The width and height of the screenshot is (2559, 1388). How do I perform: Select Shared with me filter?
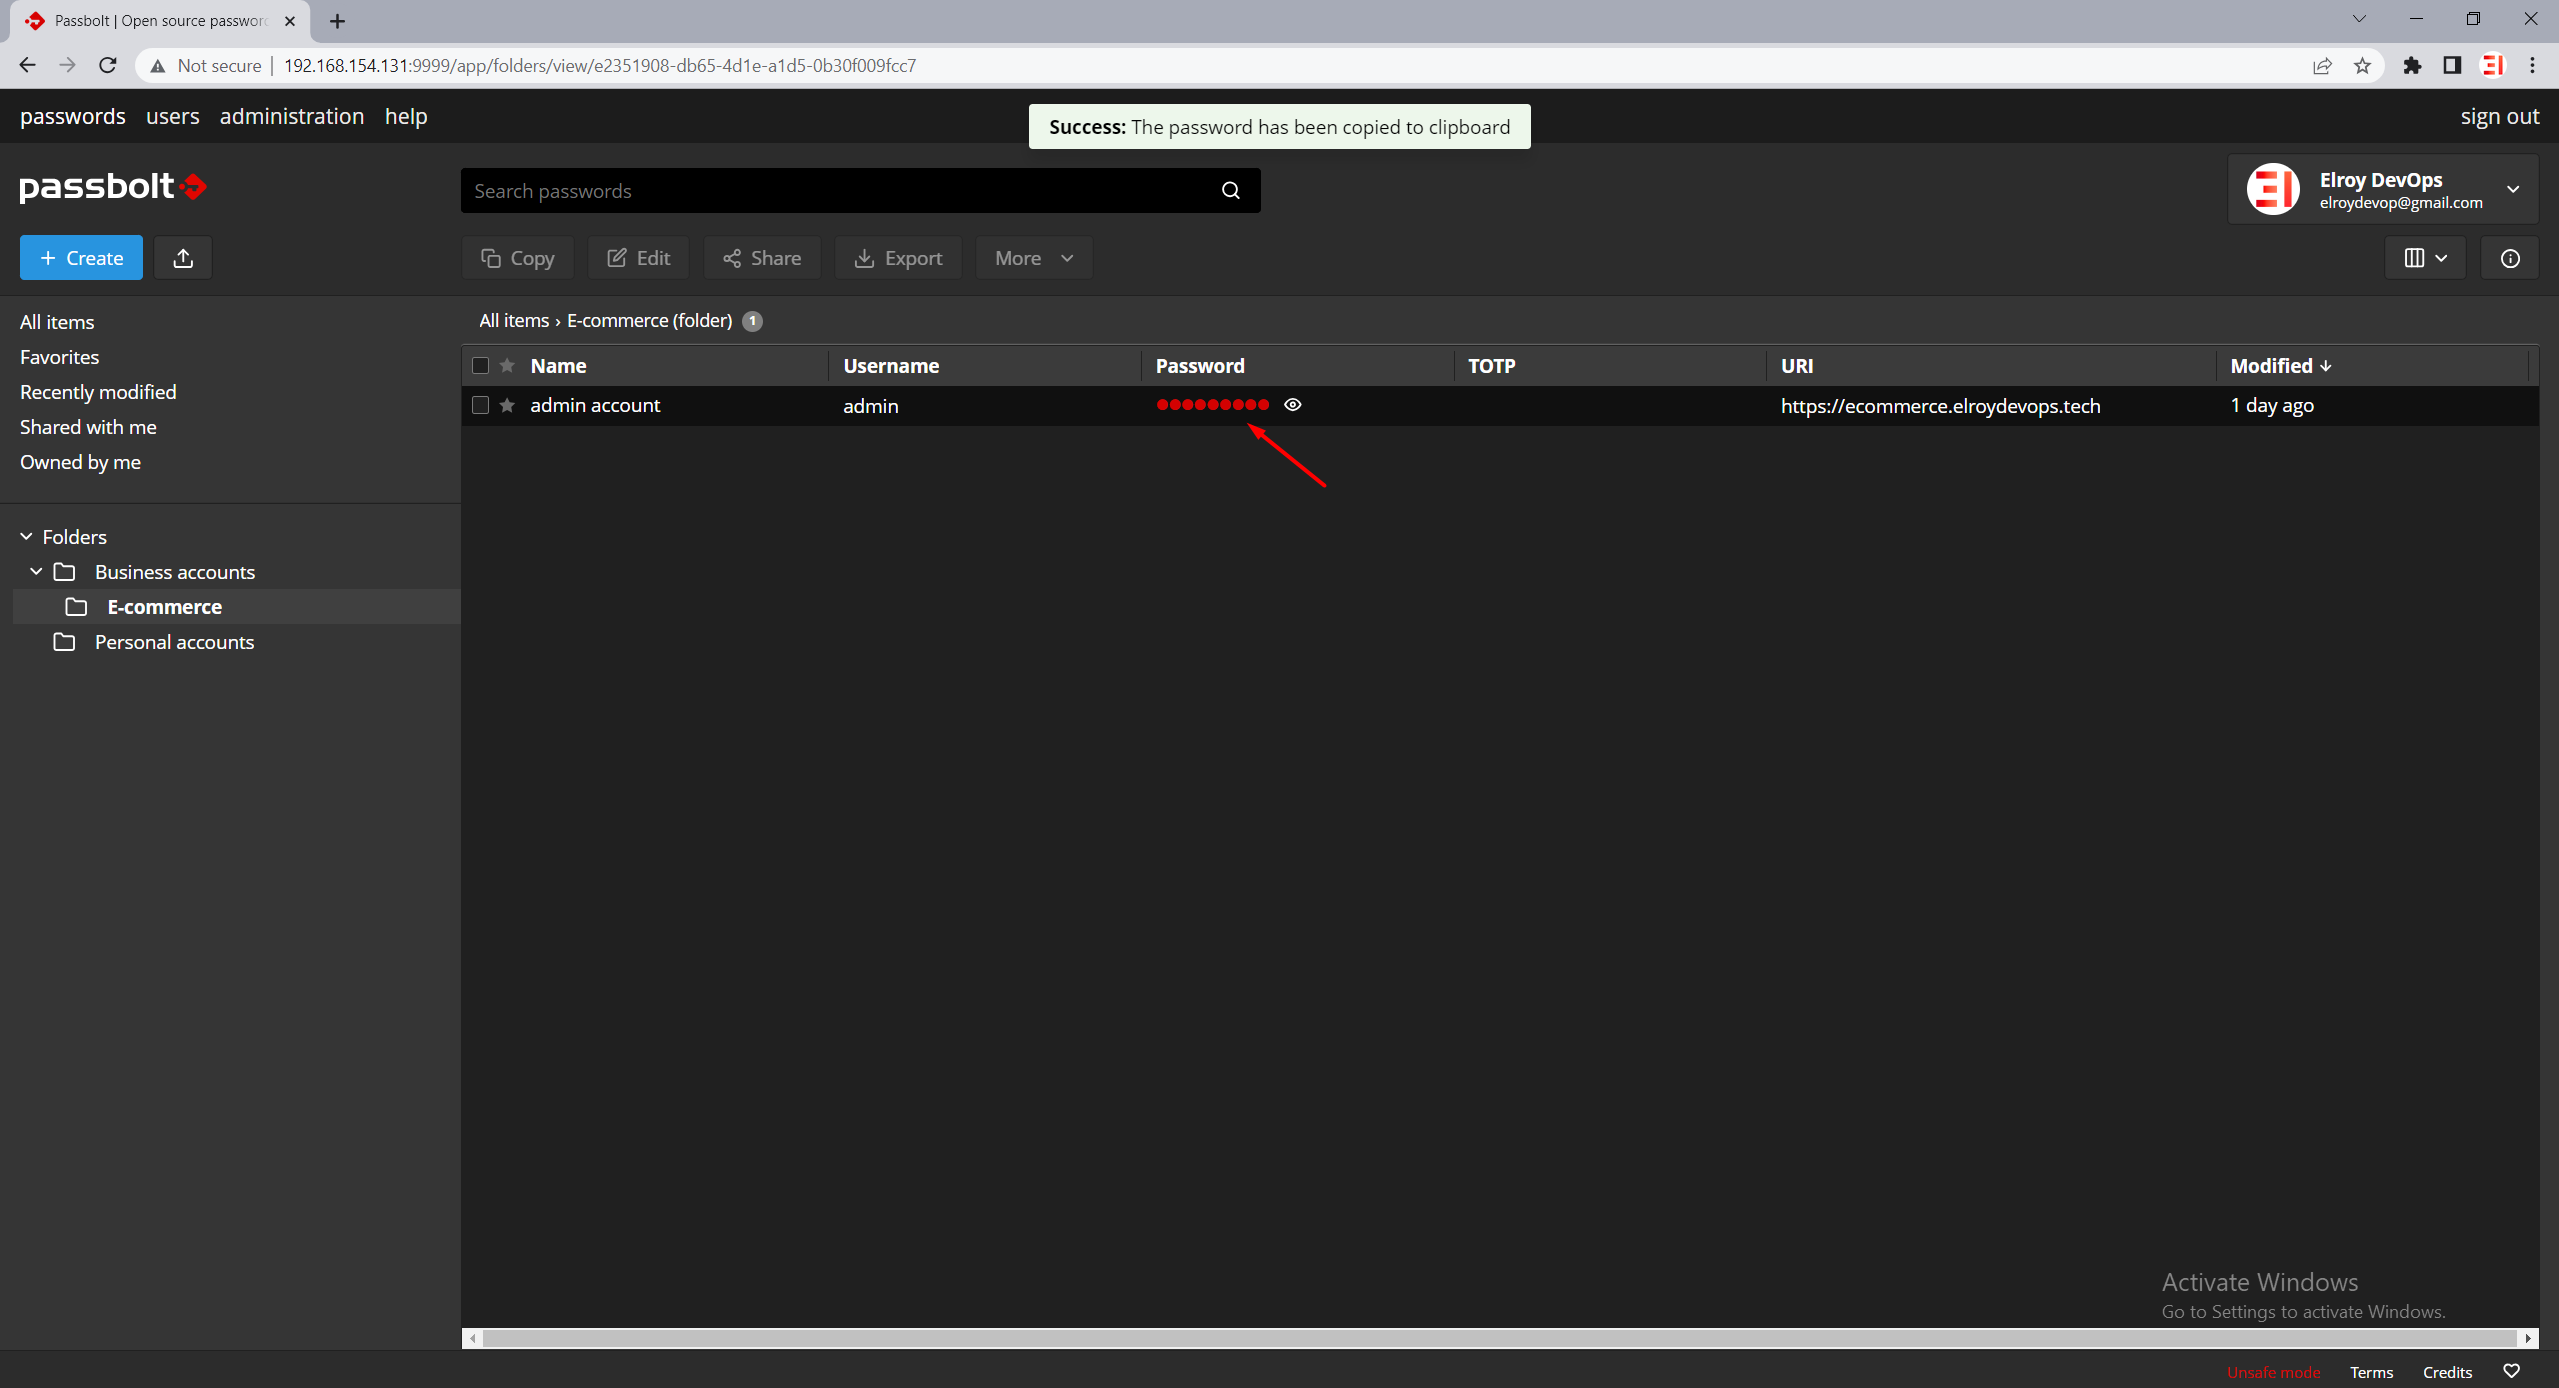pos(88,427)
